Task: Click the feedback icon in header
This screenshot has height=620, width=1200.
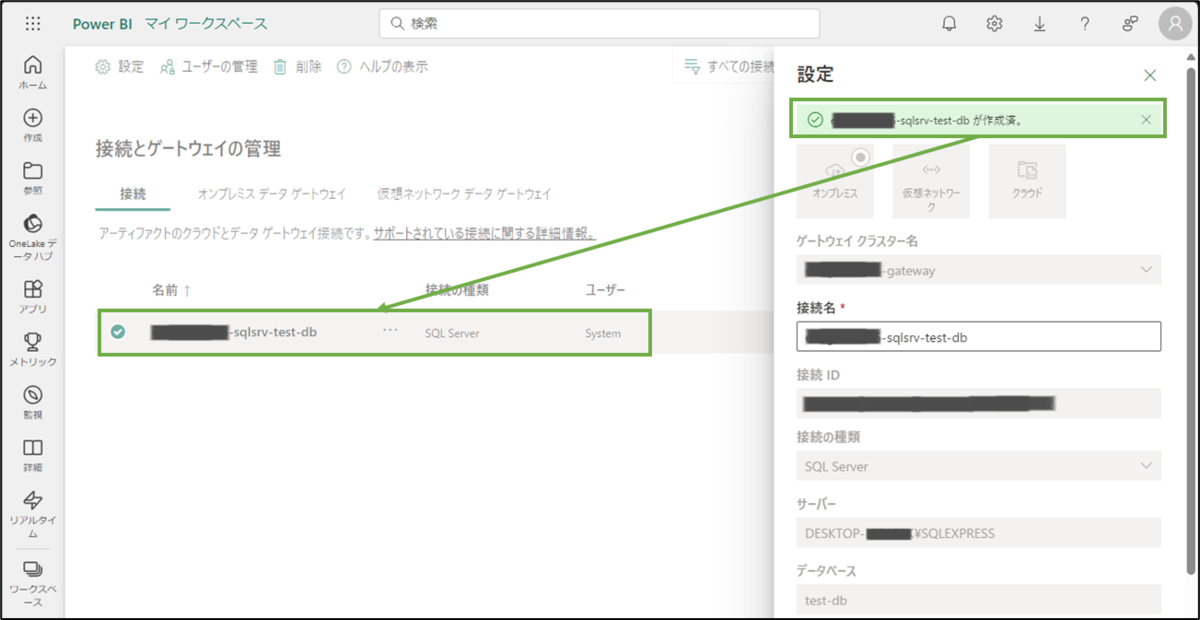Action: [x=1130, y=24]
